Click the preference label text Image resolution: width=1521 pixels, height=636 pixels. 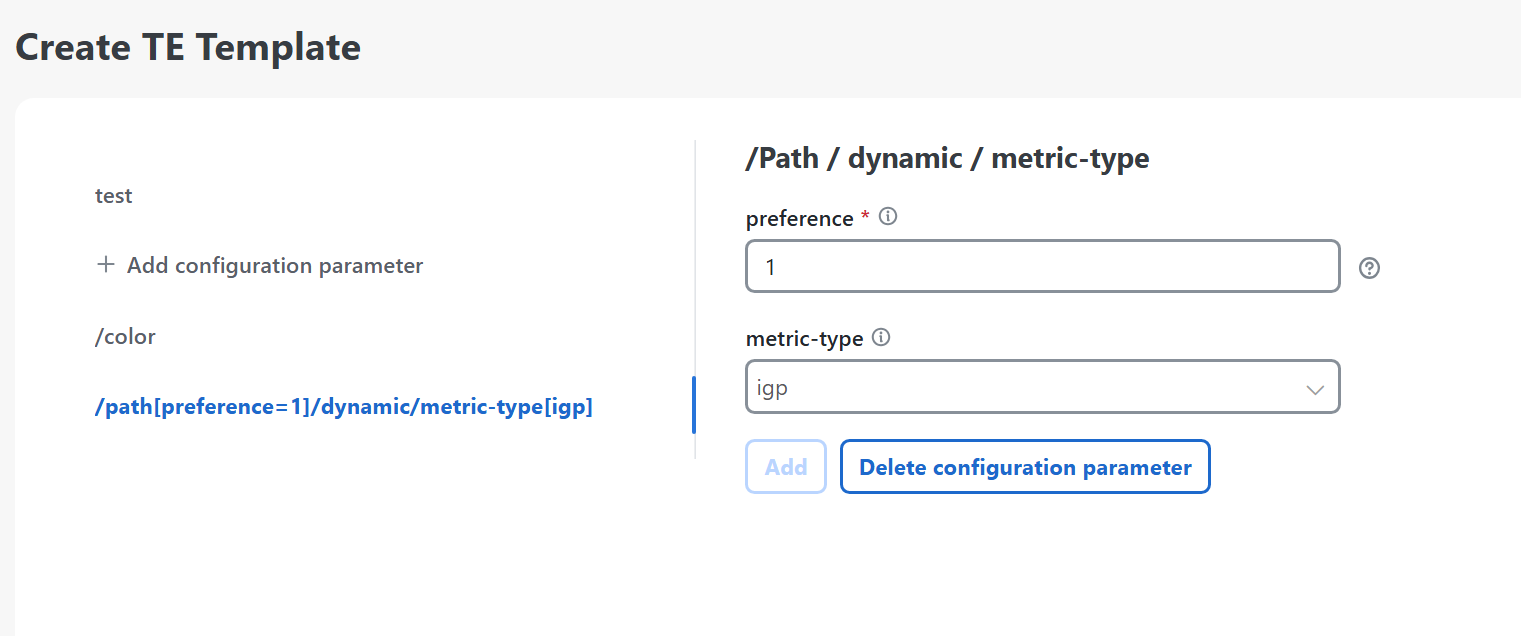click(x=799, y=218)
